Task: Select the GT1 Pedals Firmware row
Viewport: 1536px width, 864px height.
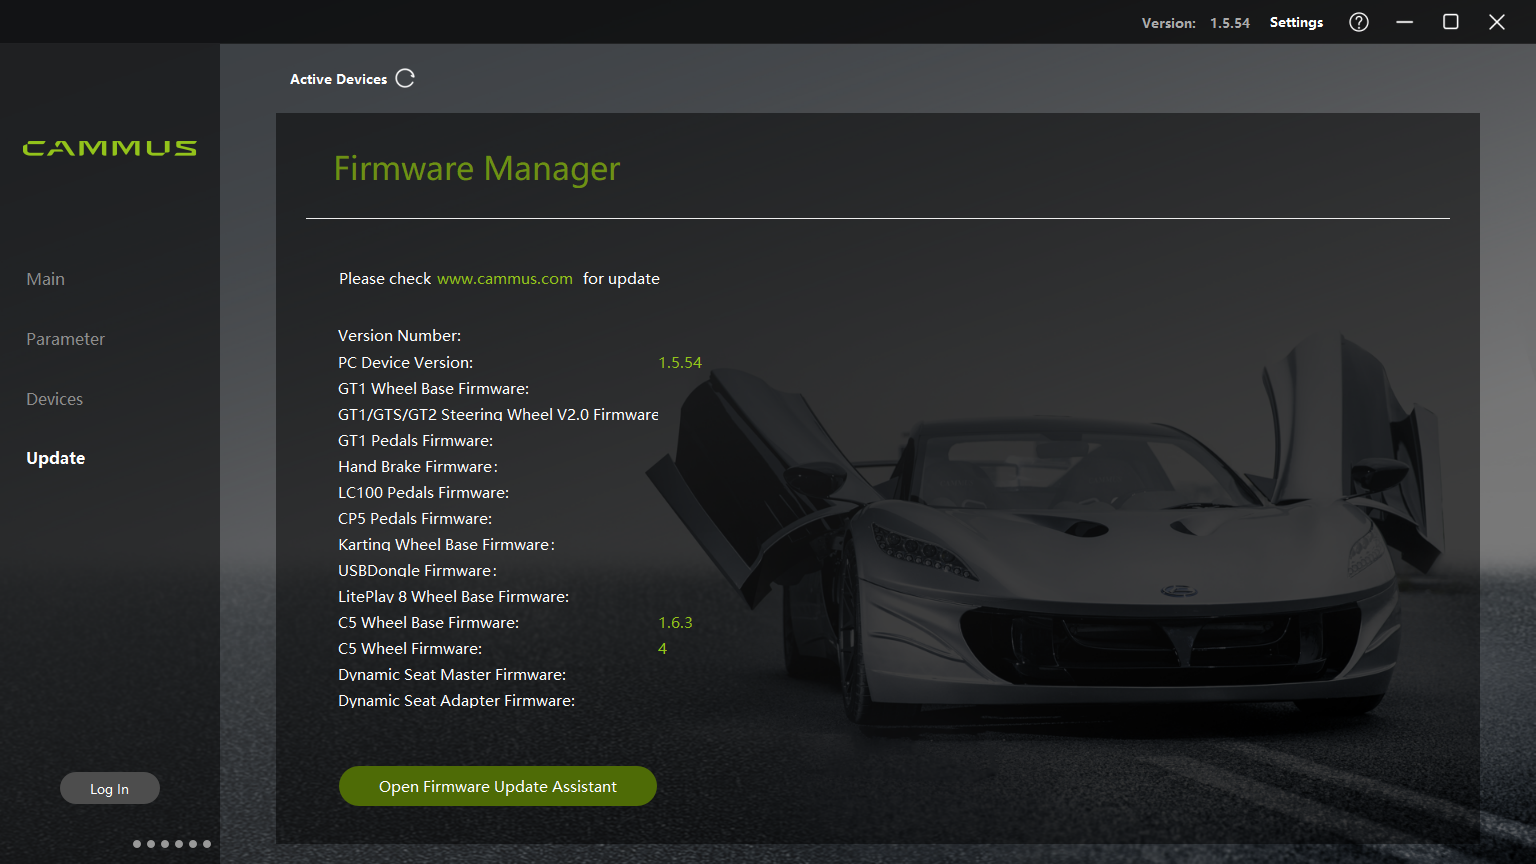Action: pos(415,440)
